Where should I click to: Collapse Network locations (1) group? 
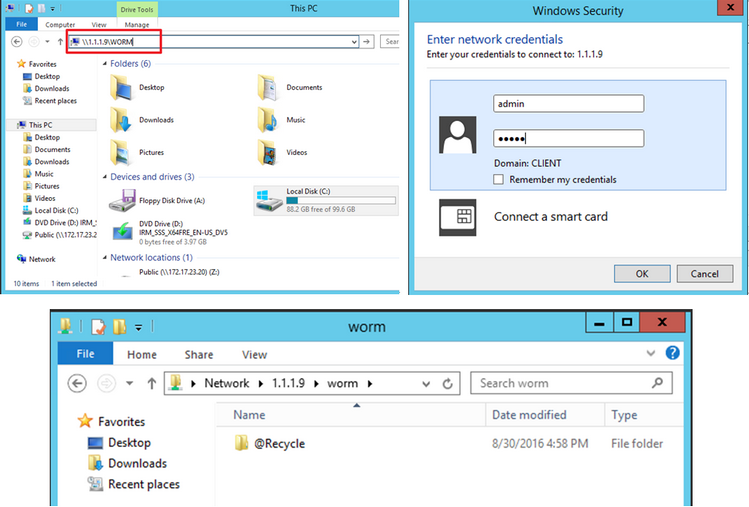(105, 258)
